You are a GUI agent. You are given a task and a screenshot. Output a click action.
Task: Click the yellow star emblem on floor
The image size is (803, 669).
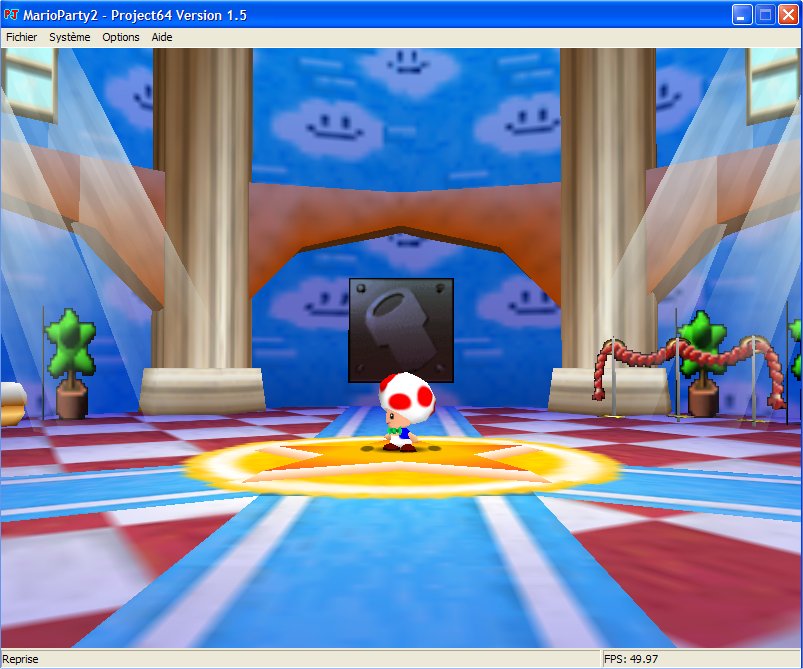point(402,466)
